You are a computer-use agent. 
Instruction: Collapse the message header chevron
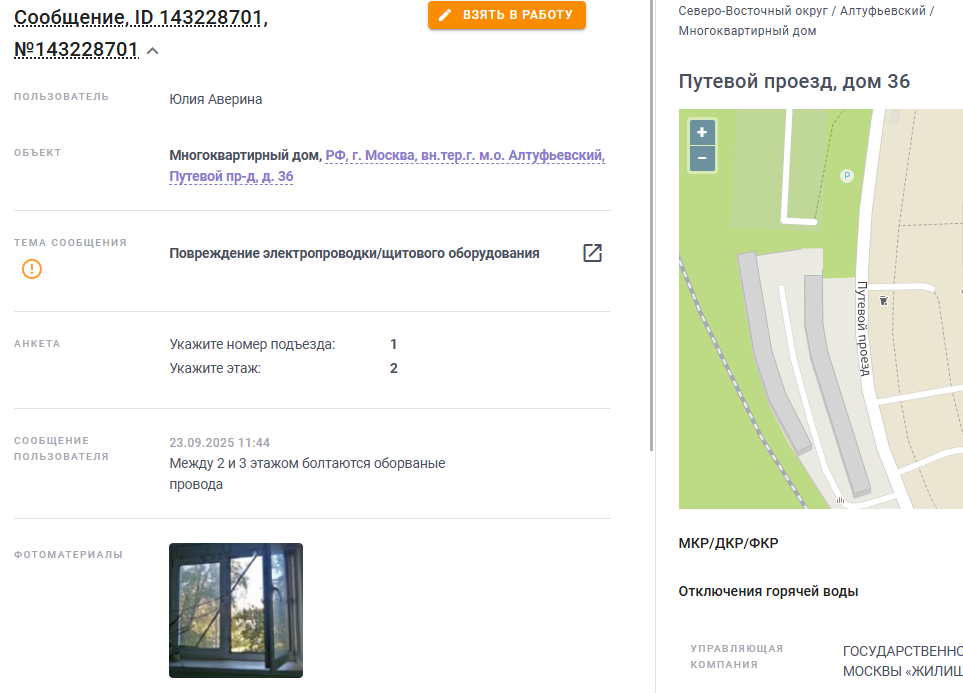(153, 51)
